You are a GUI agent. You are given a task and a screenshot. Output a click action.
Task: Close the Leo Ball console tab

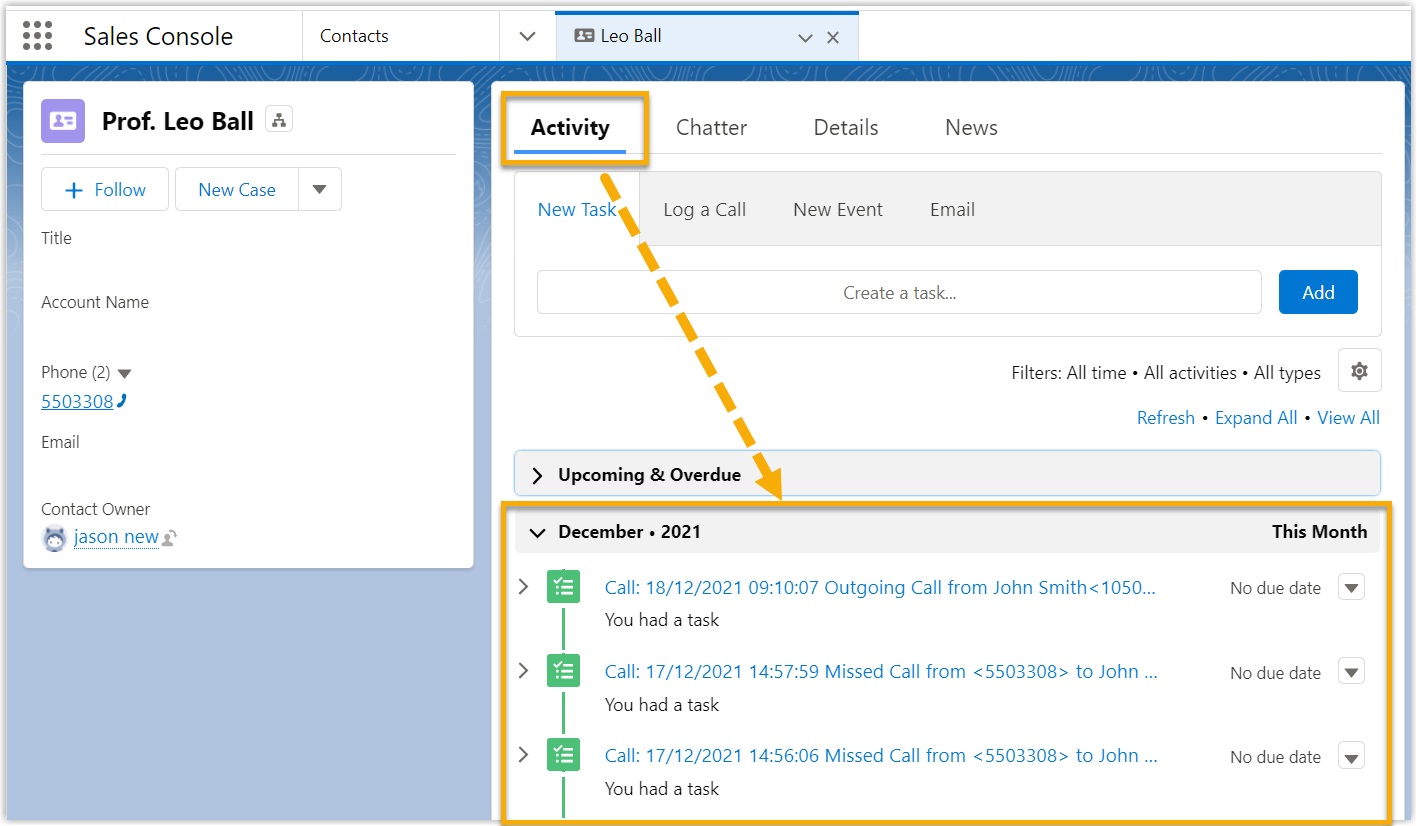tap(833, 37)
